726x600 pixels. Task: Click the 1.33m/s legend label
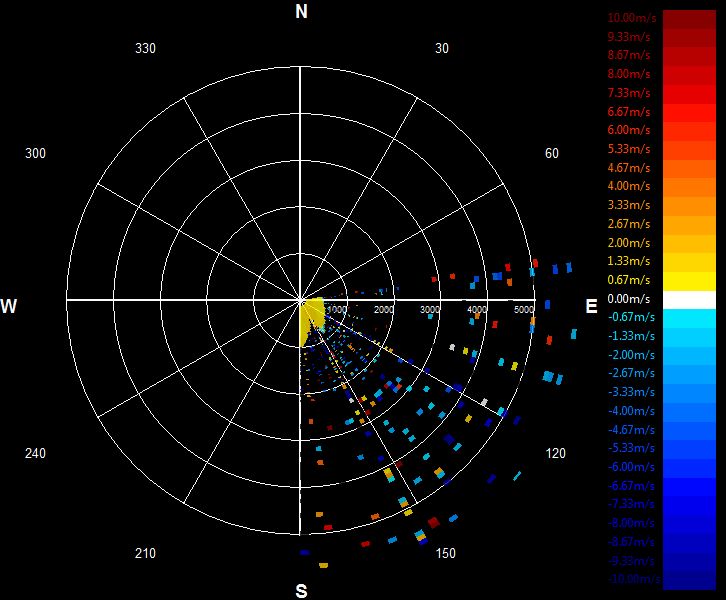coord(629,261)
